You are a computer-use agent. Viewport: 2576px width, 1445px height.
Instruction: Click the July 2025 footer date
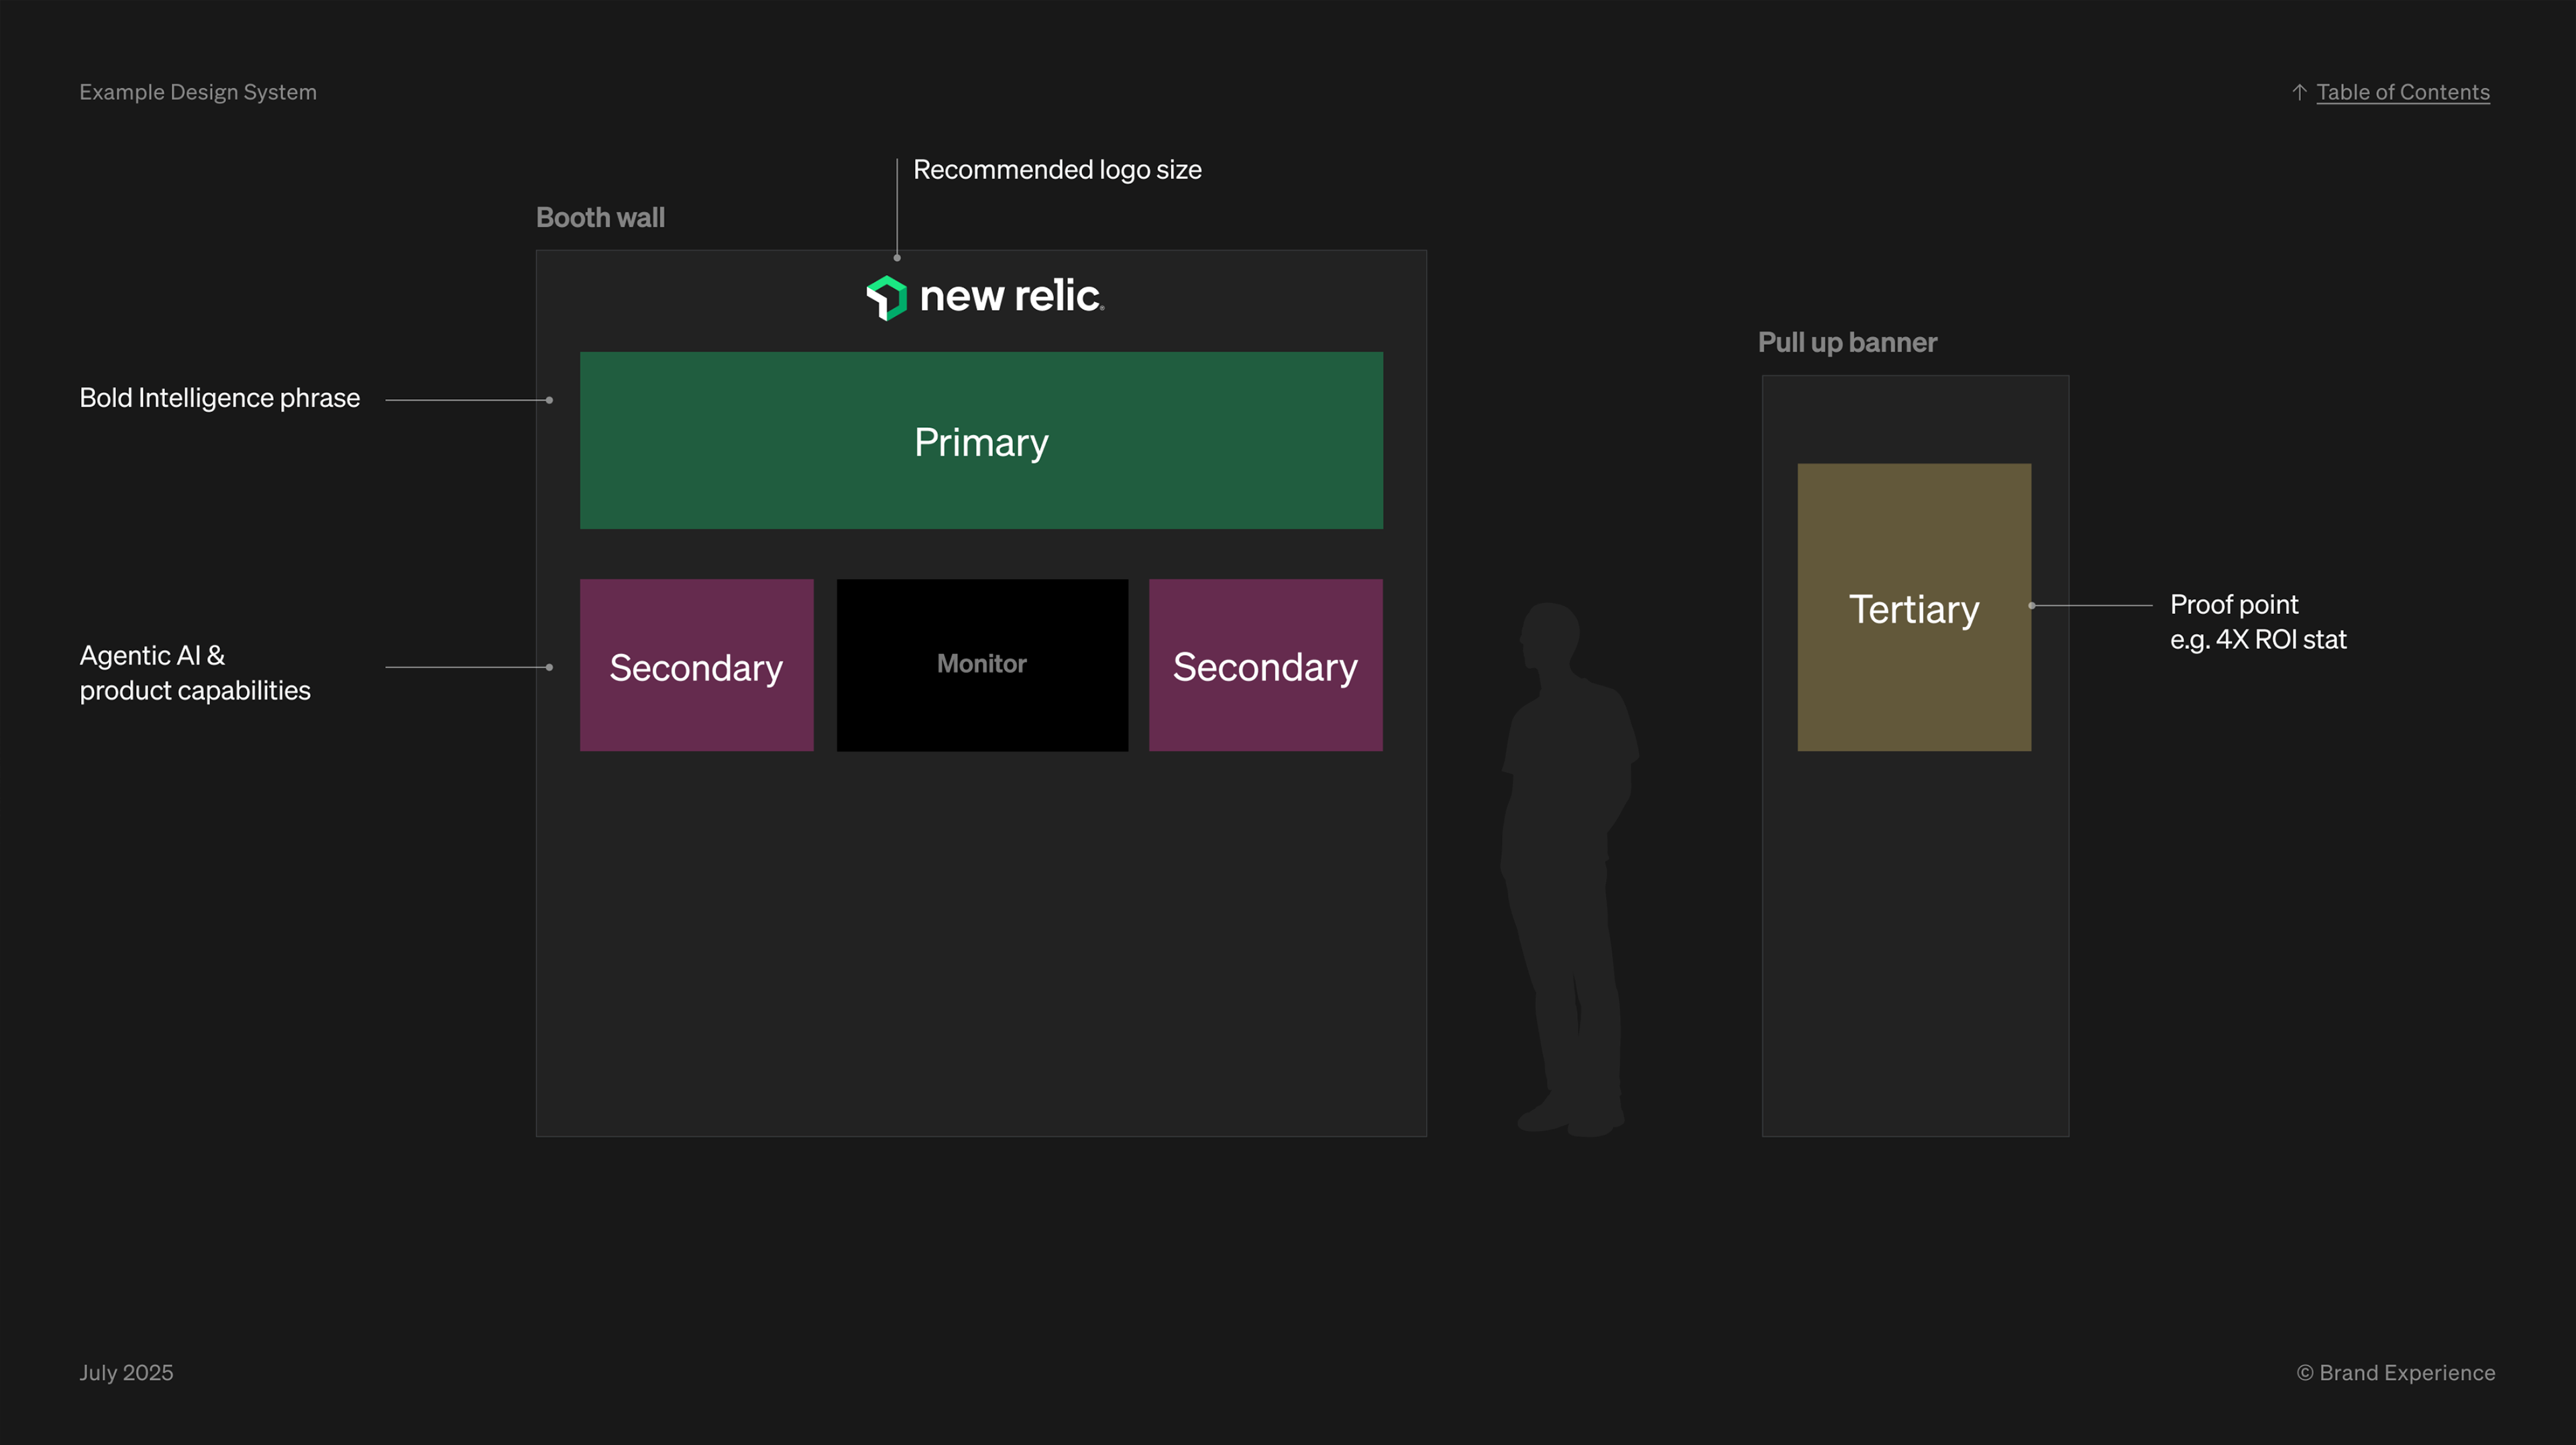126,1372
